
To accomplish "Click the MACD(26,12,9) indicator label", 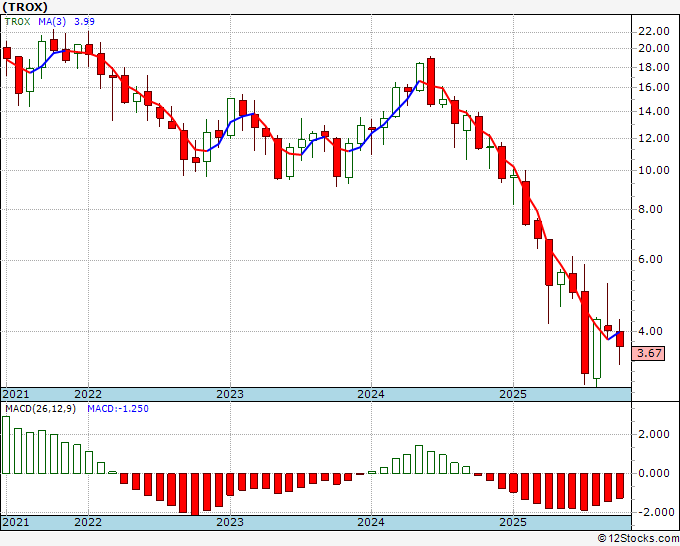I will point(40,409).
